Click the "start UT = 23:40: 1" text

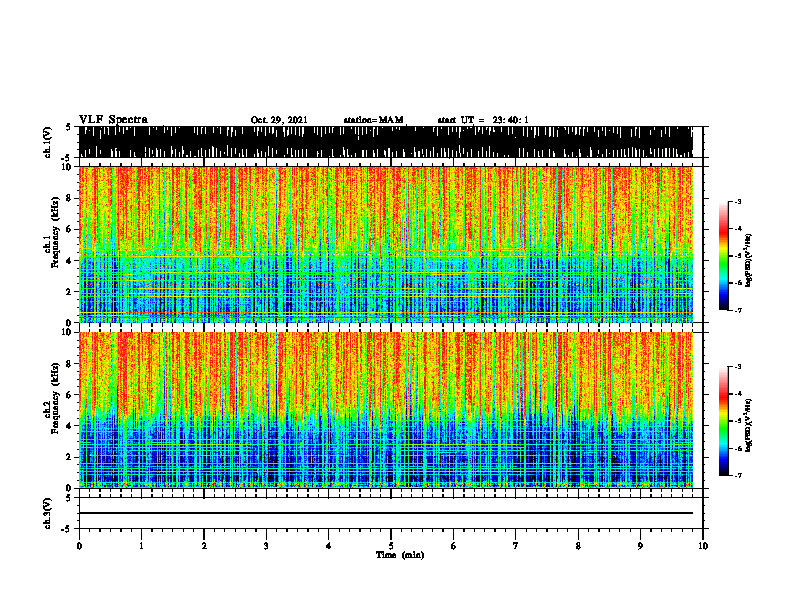[483, 120]
